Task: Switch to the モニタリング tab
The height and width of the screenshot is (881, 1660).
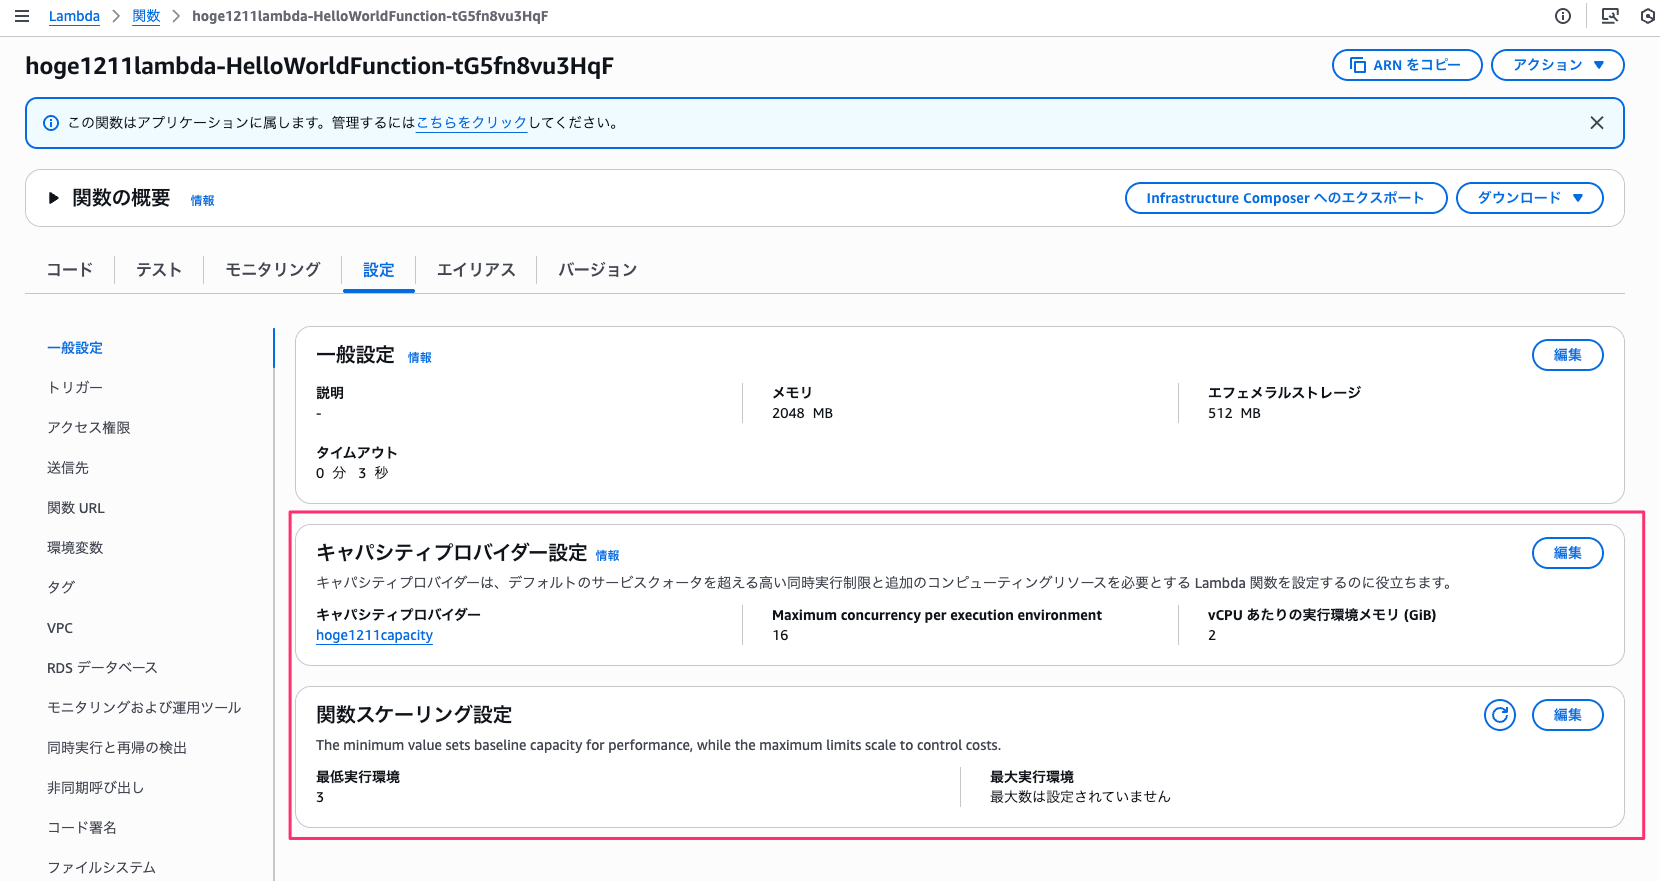Action: (272, 270)
